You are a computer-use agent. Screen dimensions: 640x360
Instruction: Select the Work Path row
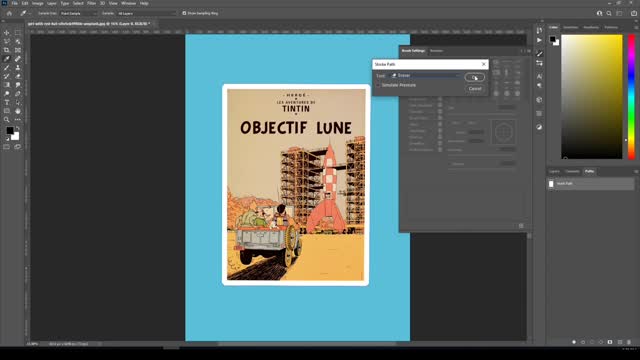tap(591, 184)
